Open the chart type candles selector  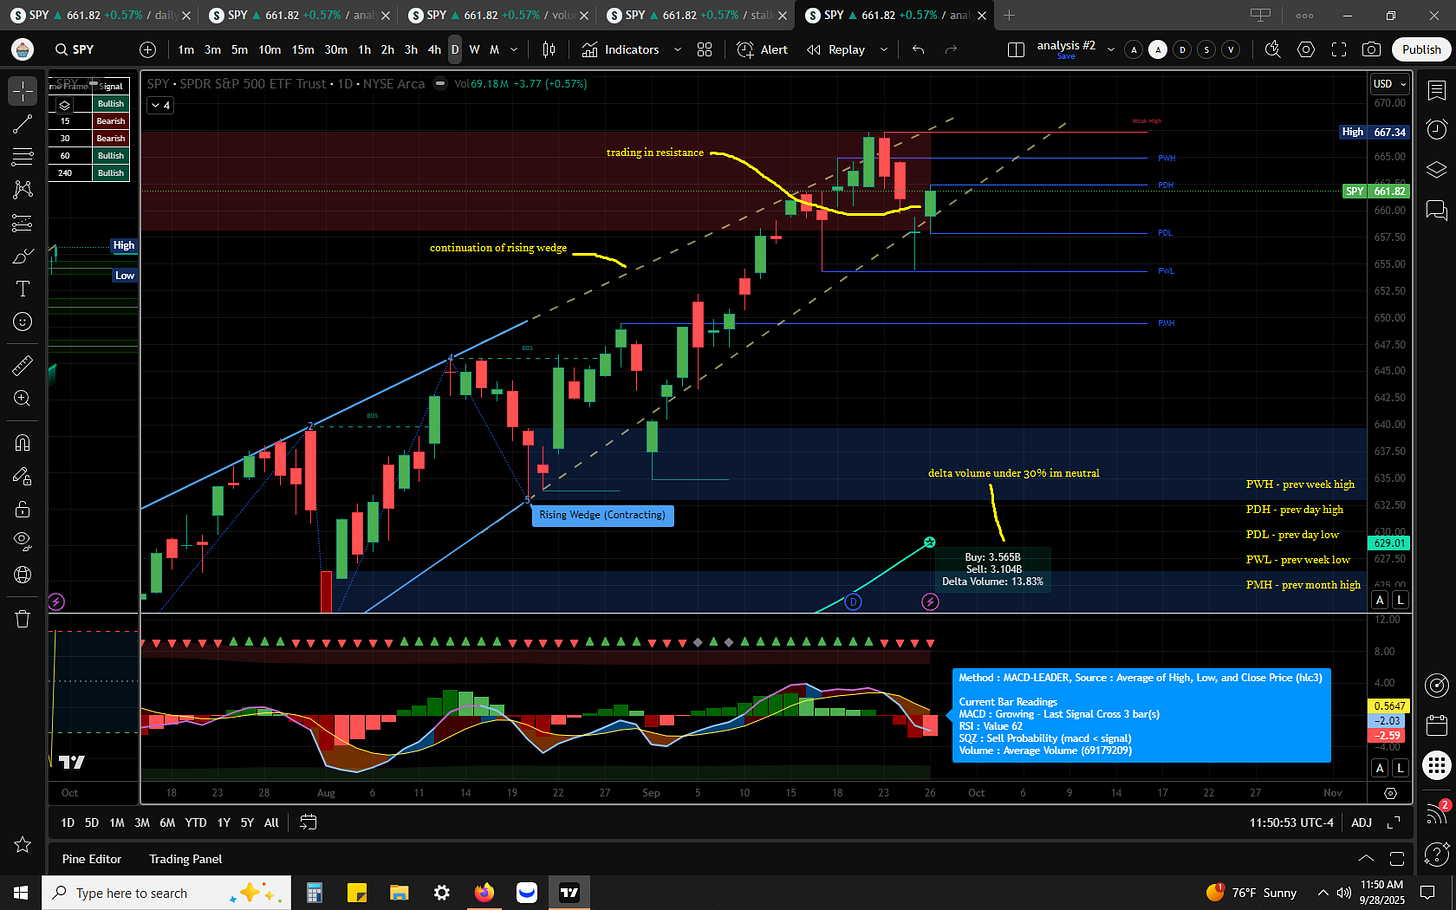pyautogui.click(x=549, y=49)
